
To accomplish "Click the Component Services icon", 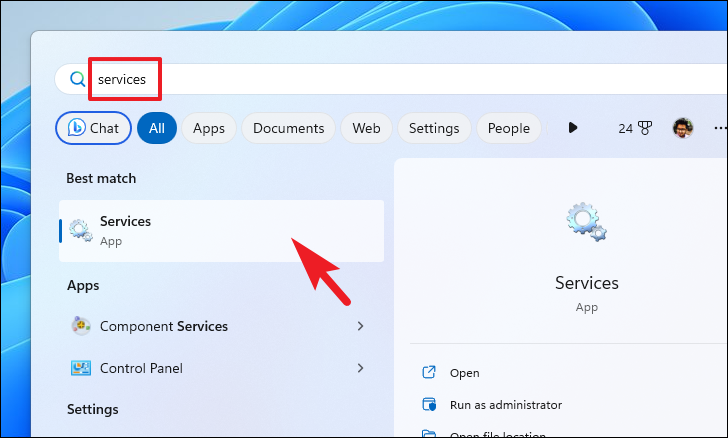I will [x=81, y=326].
